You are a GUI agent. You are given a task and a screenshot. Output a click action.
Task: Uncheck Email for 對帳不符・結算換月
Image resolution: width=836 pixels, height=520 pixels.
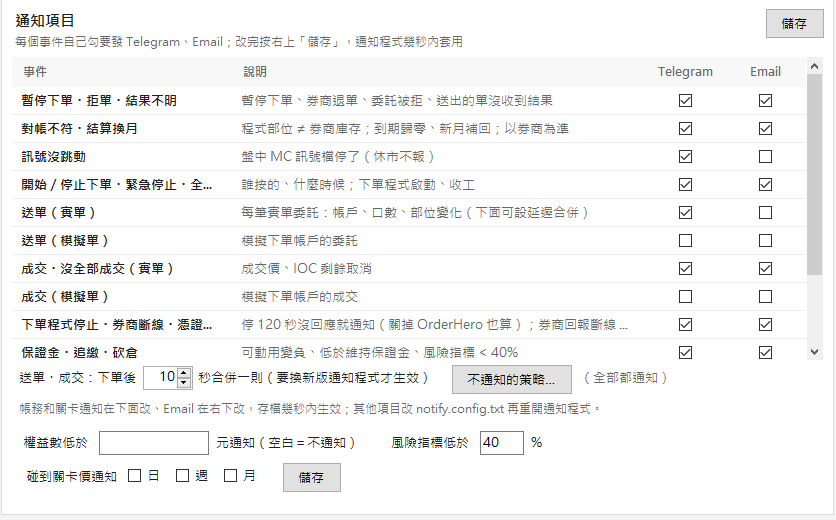(765, 129)
